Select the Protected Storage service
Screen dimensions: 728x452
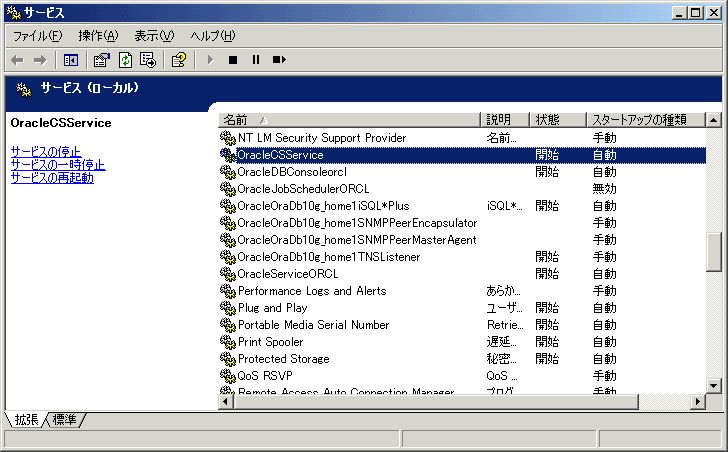284,359
